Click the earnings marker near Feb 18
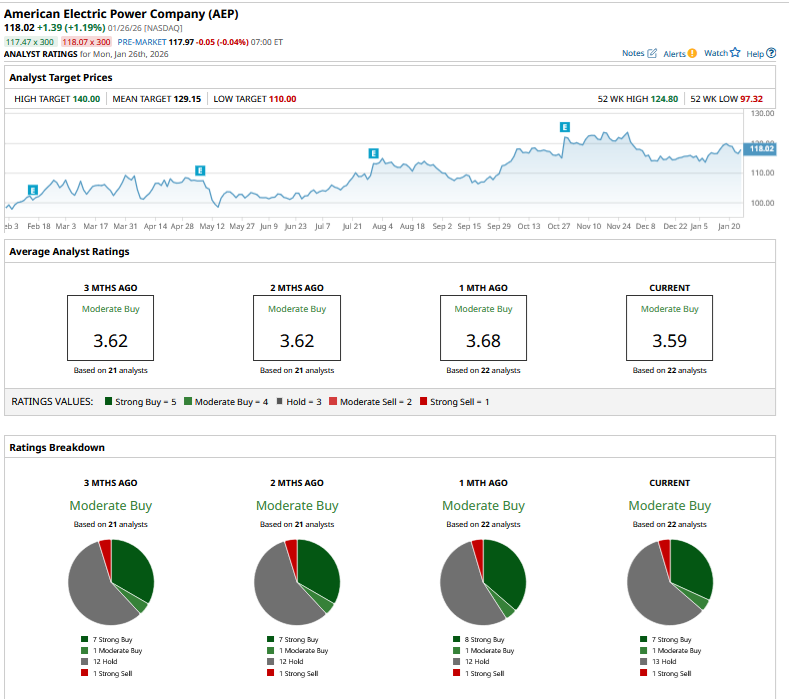Viewport: 789px width, 699px height. point(33,190)
